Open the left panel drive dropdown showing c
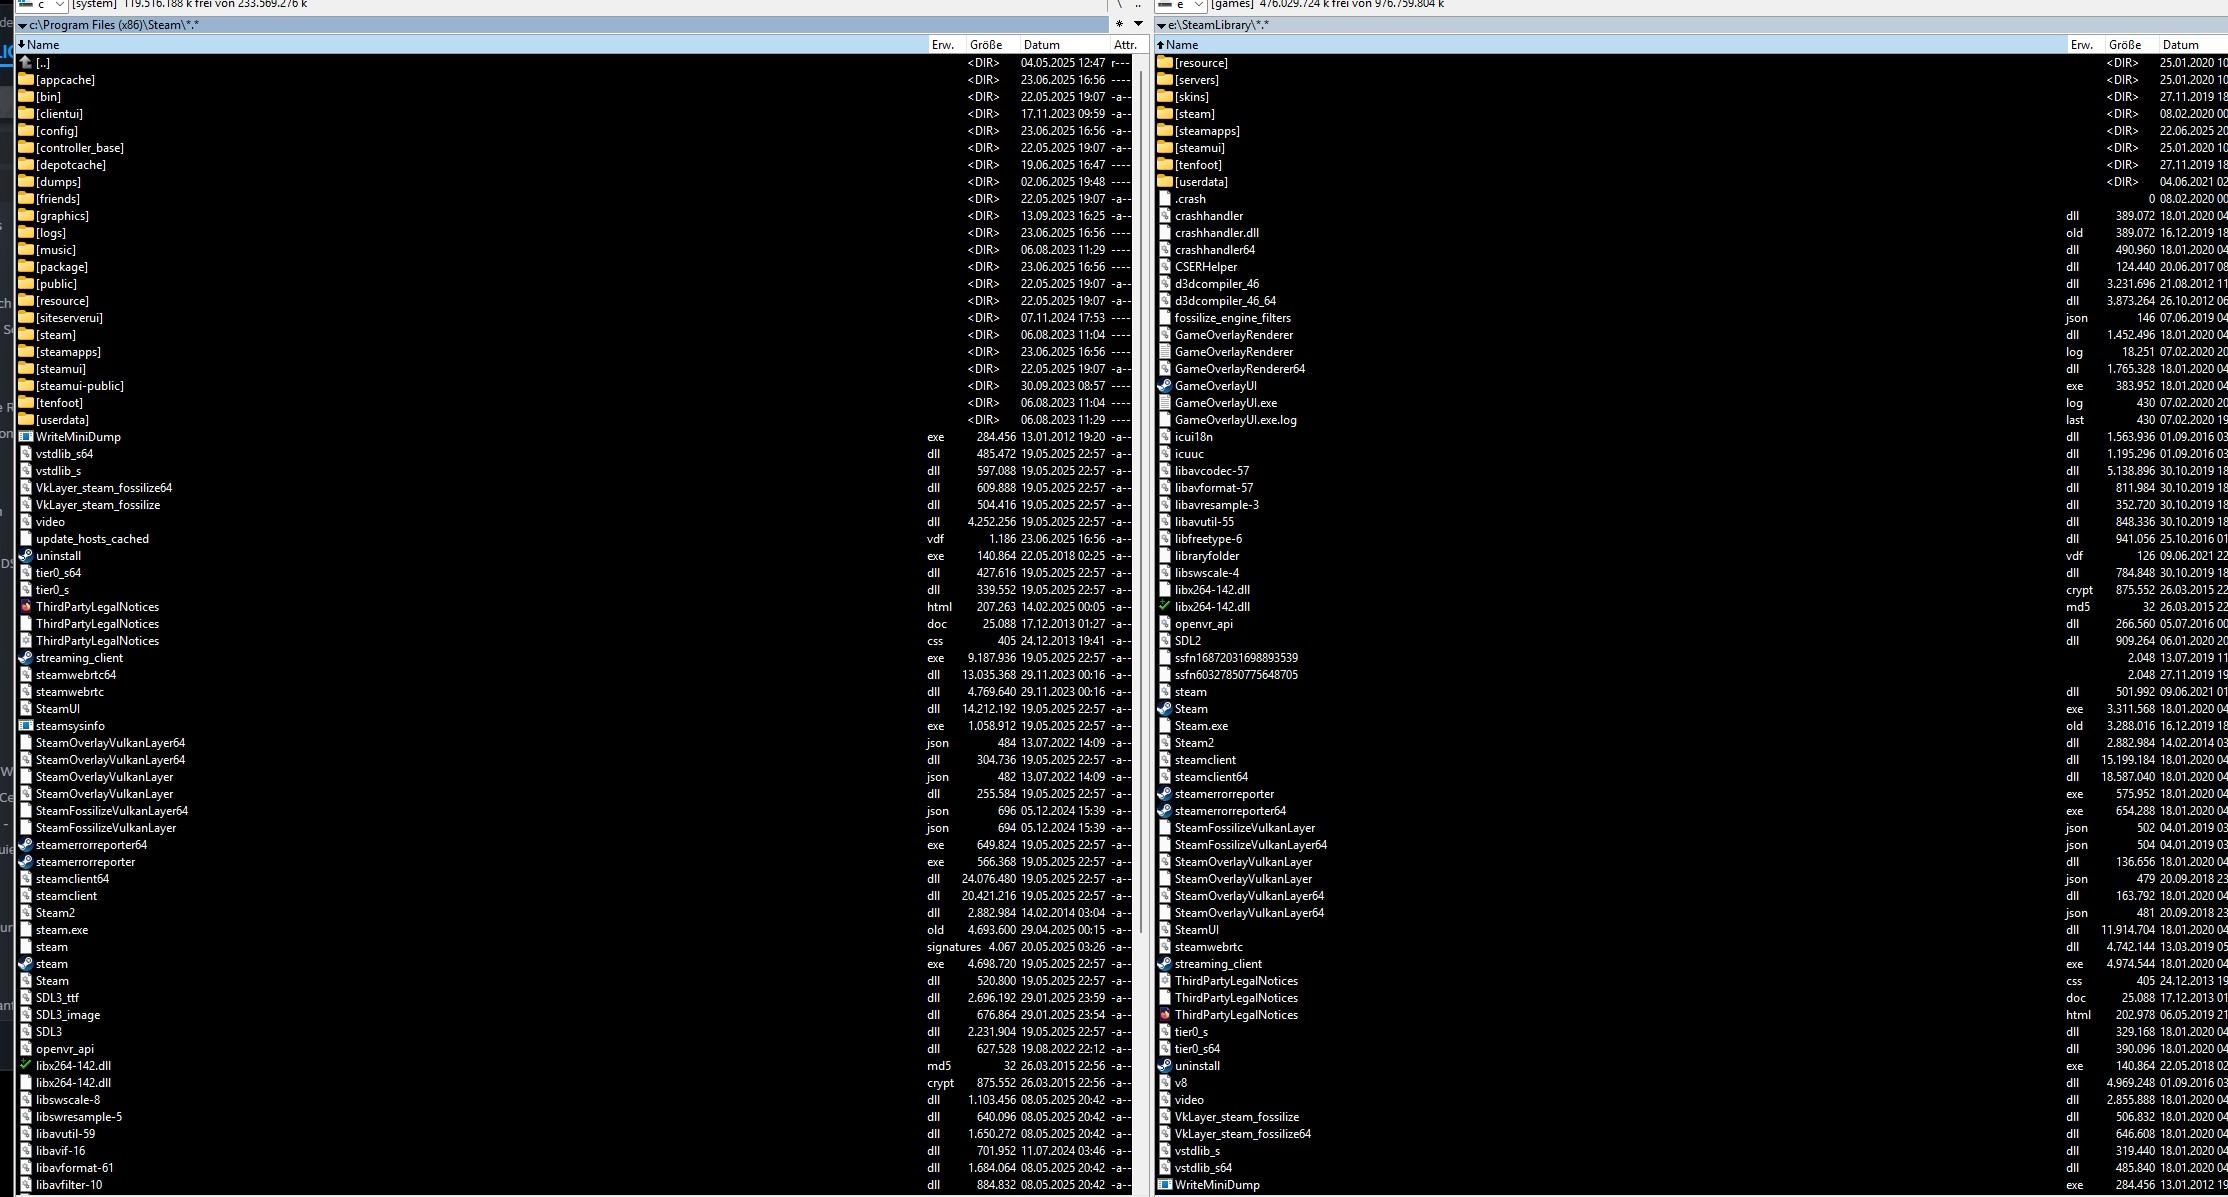The height and width of the screenshot is (1197, 2228). (x=42, y=5)
